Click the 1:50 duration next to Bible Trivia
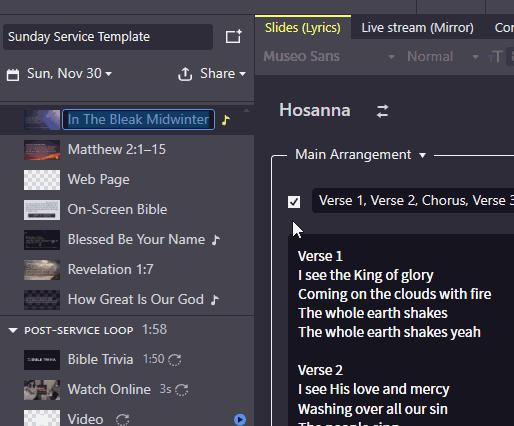 click(154, 359)
